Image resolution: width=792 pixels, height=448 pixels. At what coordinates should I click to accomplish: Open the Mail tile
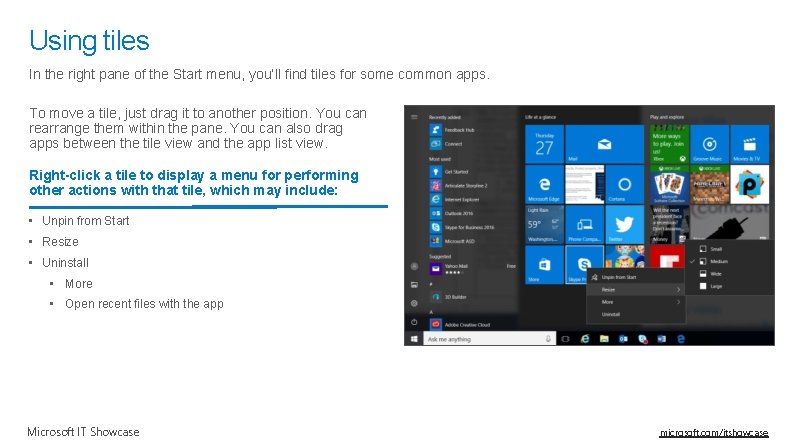click(604, 144)
